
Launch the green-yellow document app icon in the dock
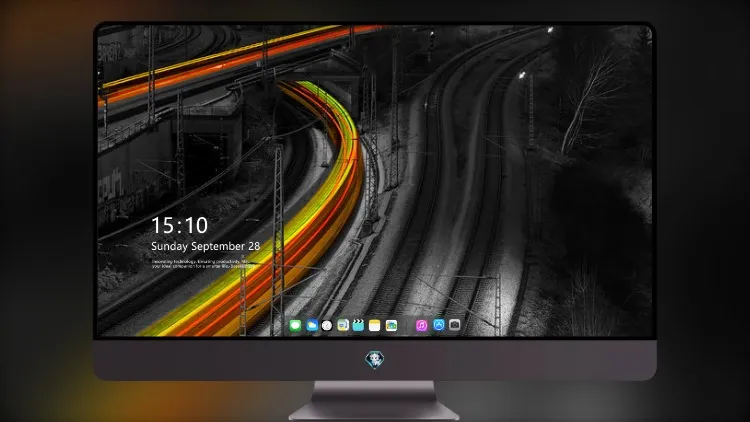tap(343, 326)
